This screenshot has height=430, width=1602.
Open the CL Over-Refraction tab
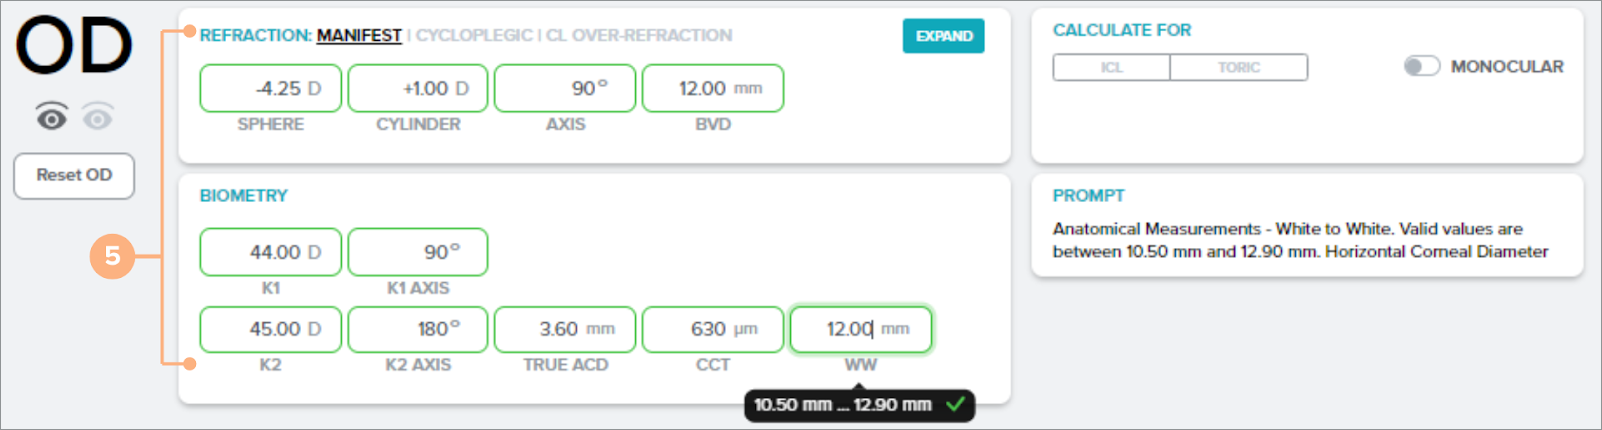point(639,35)
